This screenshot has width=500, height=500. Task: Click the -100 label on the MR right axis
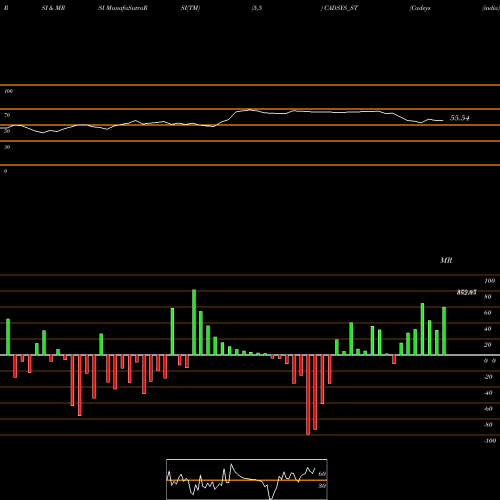click(489, 441)
